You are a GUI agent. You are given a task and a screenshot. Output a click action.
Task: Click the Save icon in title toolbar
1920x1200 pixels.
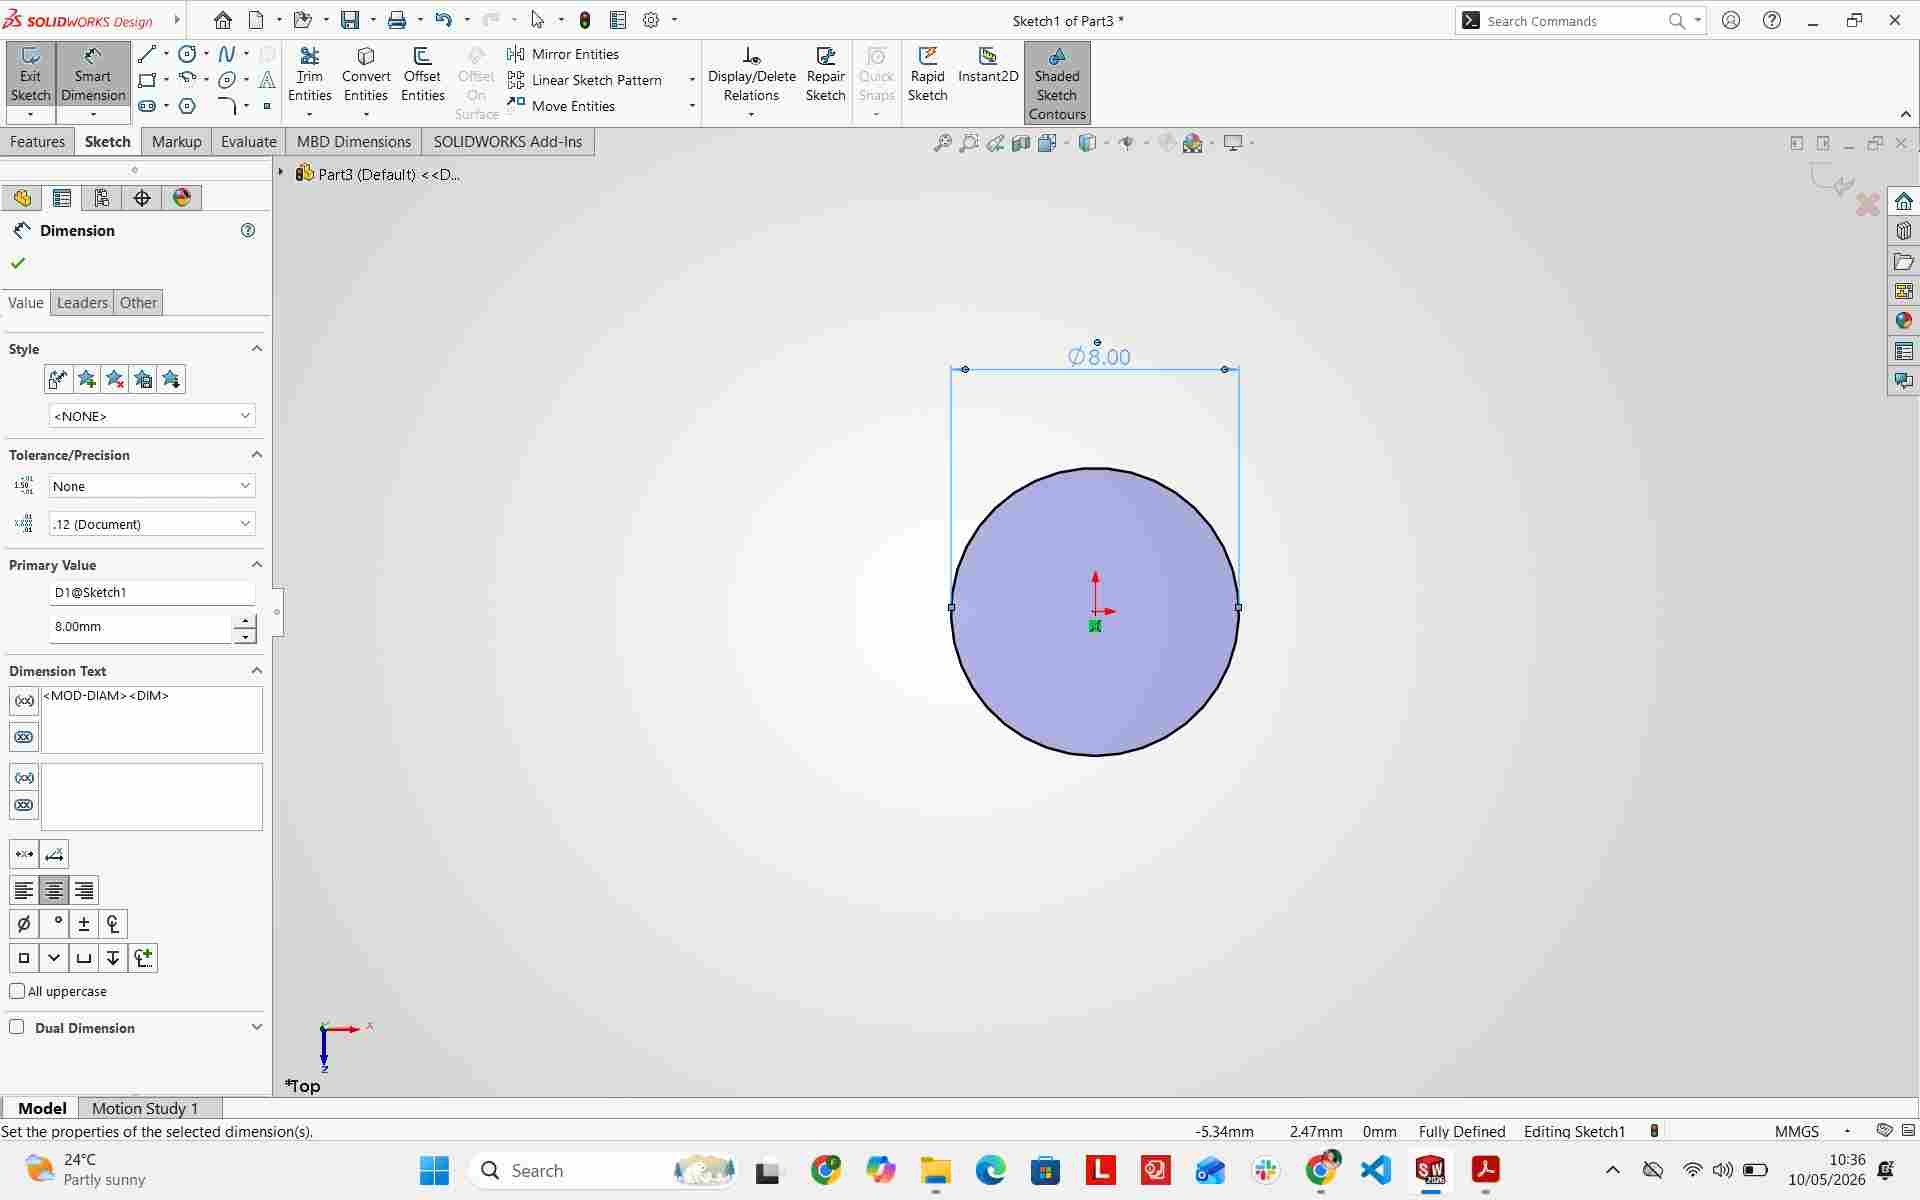click(350, 20)
